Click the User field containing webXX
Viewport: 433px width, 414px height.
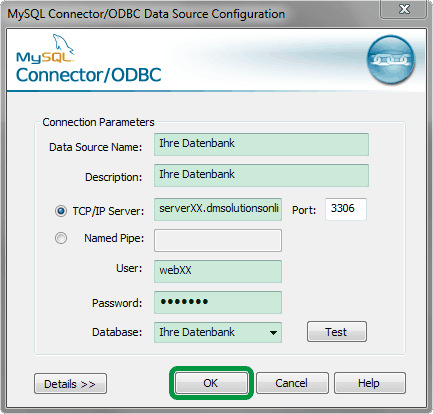pos(218,271)
